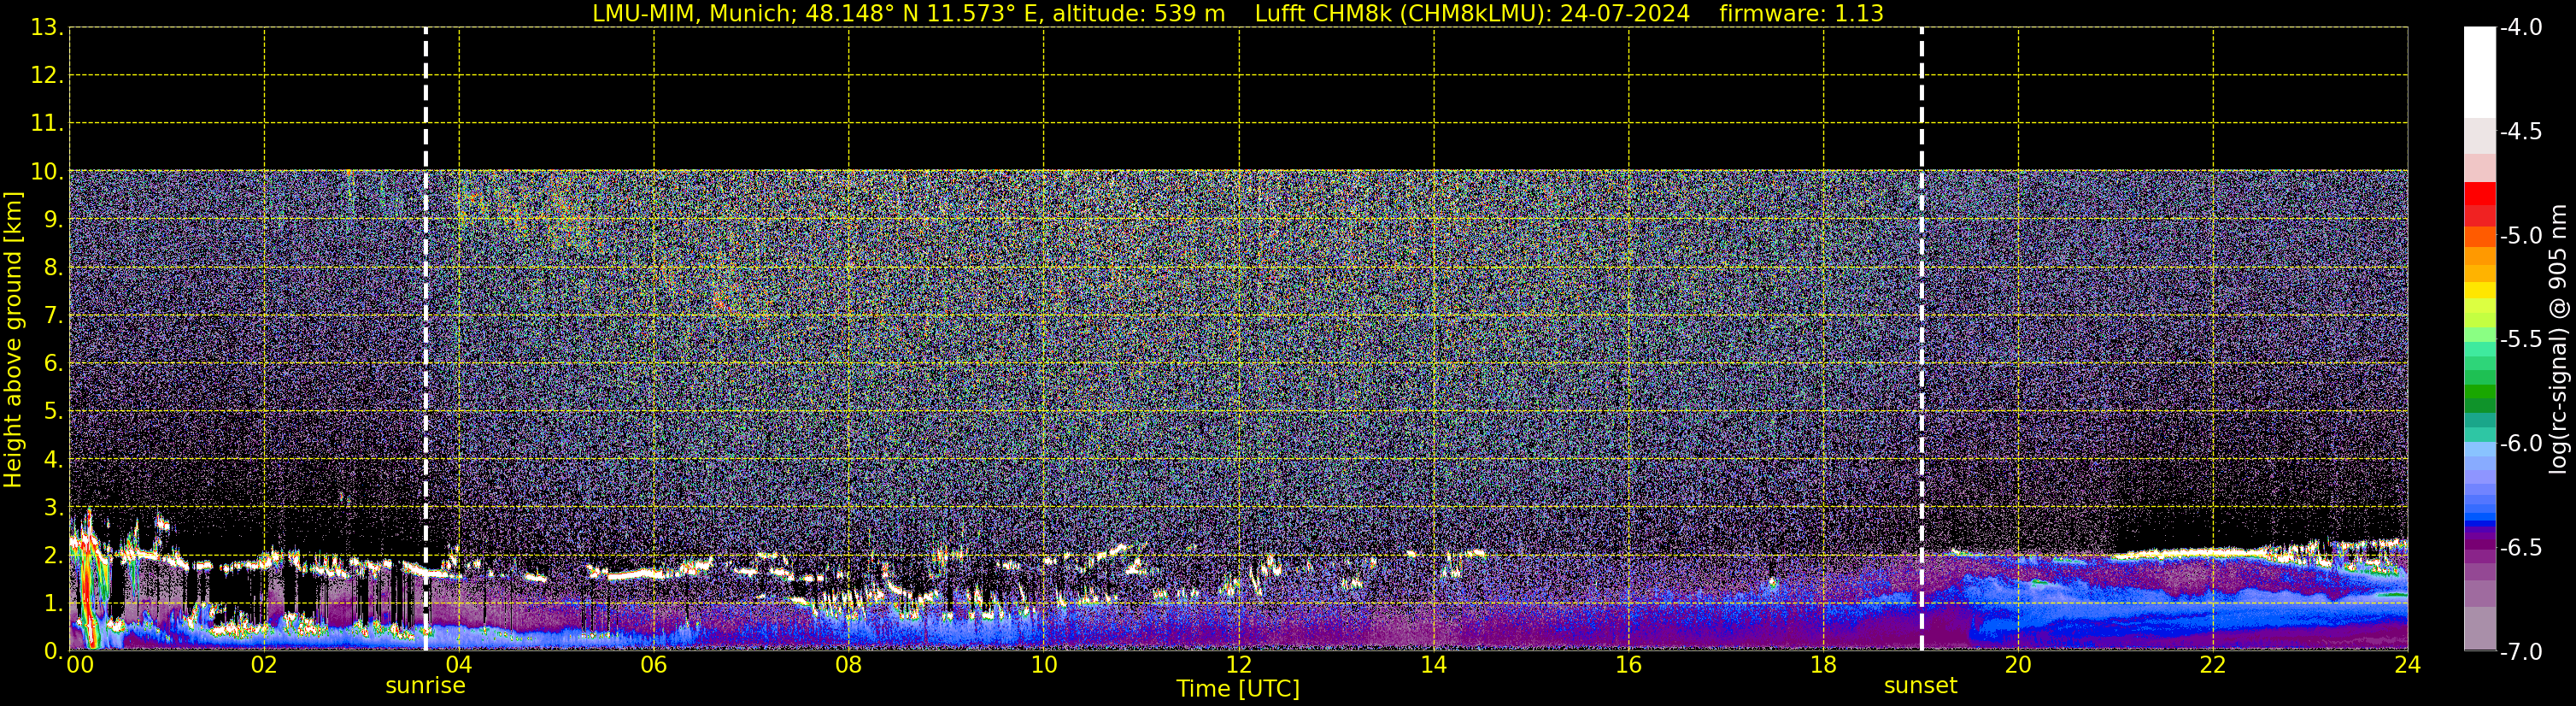Click the "log(rc-signal) @ 905 nm" colorbar label
The height and width of the screenshot is (706, 2576).
pos(2558,339)
